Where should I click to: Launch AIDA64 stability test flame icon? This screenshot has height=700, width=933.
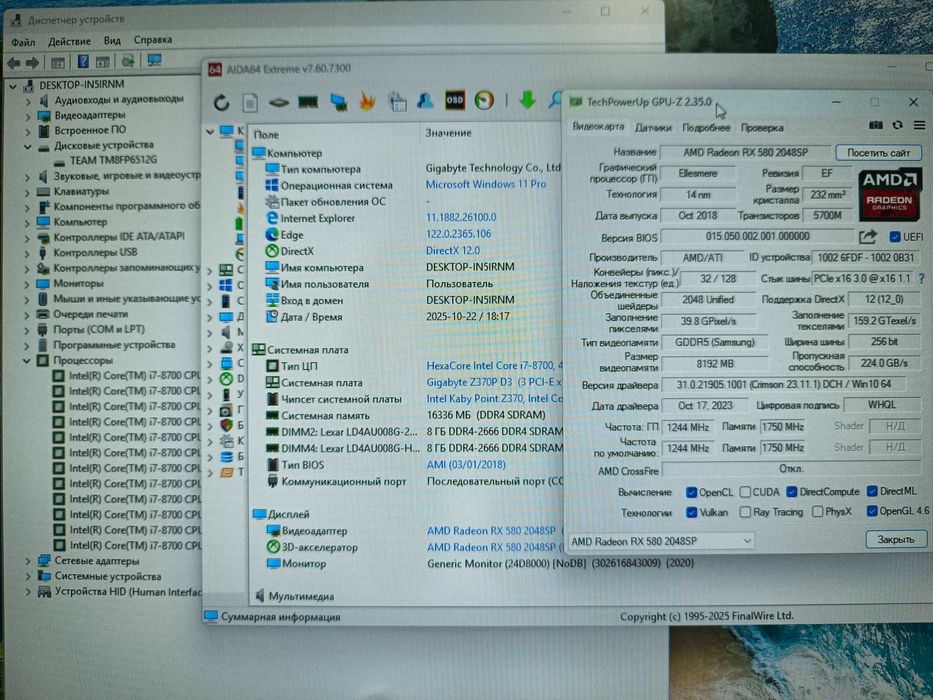click(x=367, y=102)
